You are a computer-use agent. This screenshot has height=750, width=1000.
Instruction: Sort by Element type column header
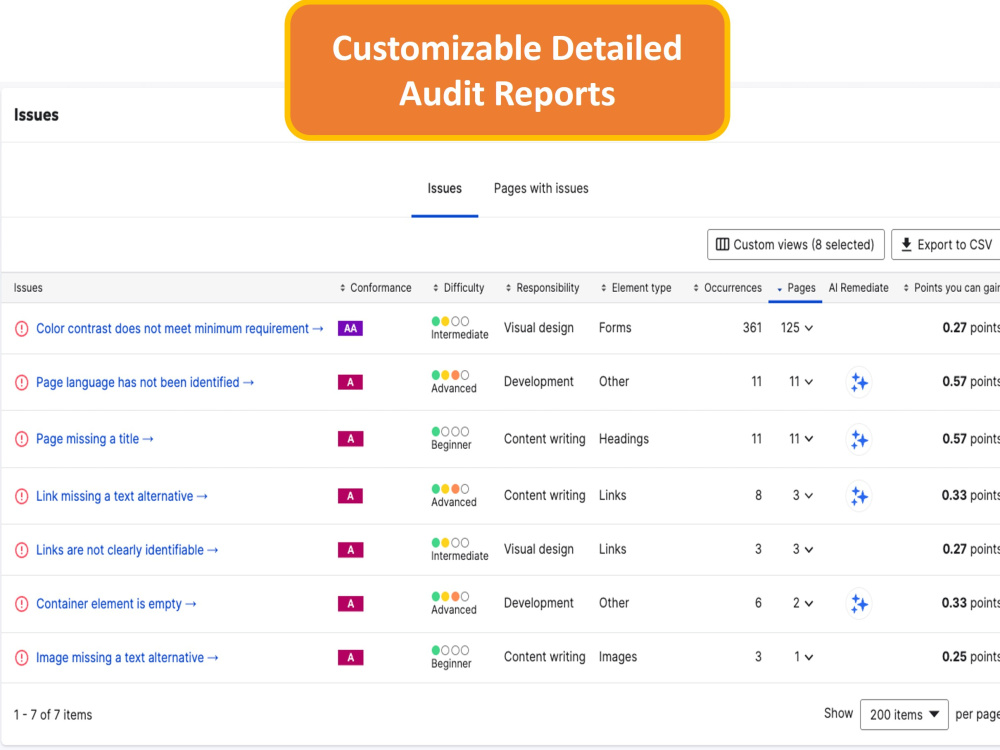(x=636, y=288)
